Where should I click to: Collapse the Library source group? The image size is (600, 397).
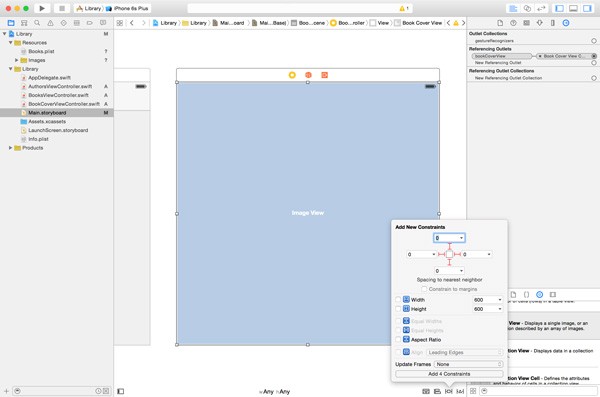(x=10, y=69)
